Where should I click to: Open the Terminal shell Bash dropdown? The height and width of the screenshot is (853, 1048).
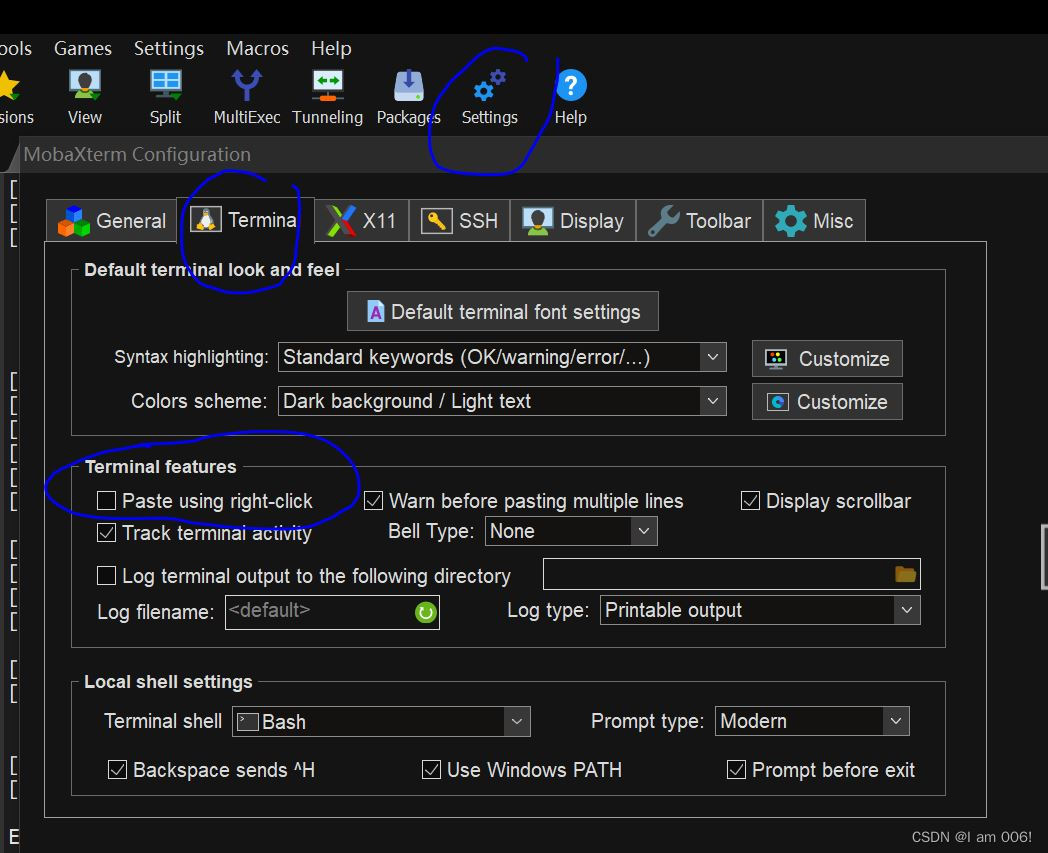click(517, 721)
